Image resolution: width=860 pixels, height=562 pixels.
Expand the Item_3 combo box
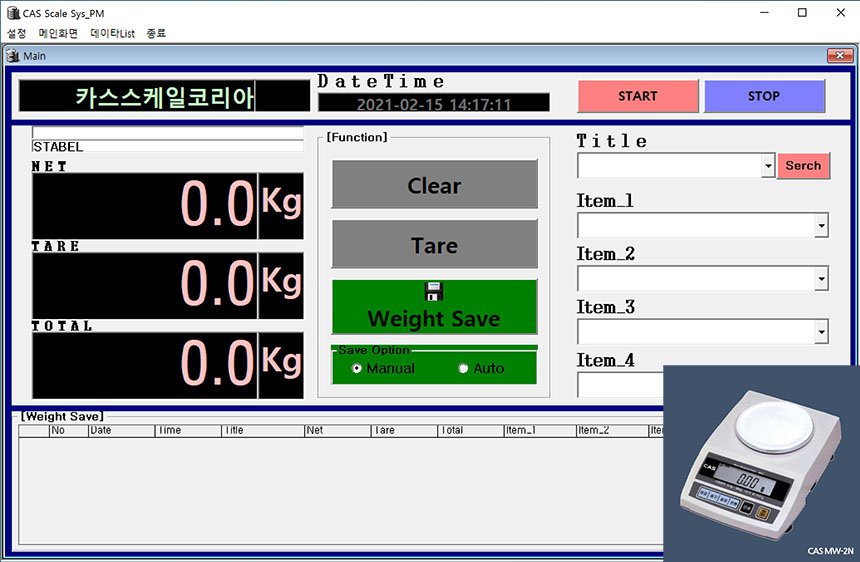click(x=821, y=332)
